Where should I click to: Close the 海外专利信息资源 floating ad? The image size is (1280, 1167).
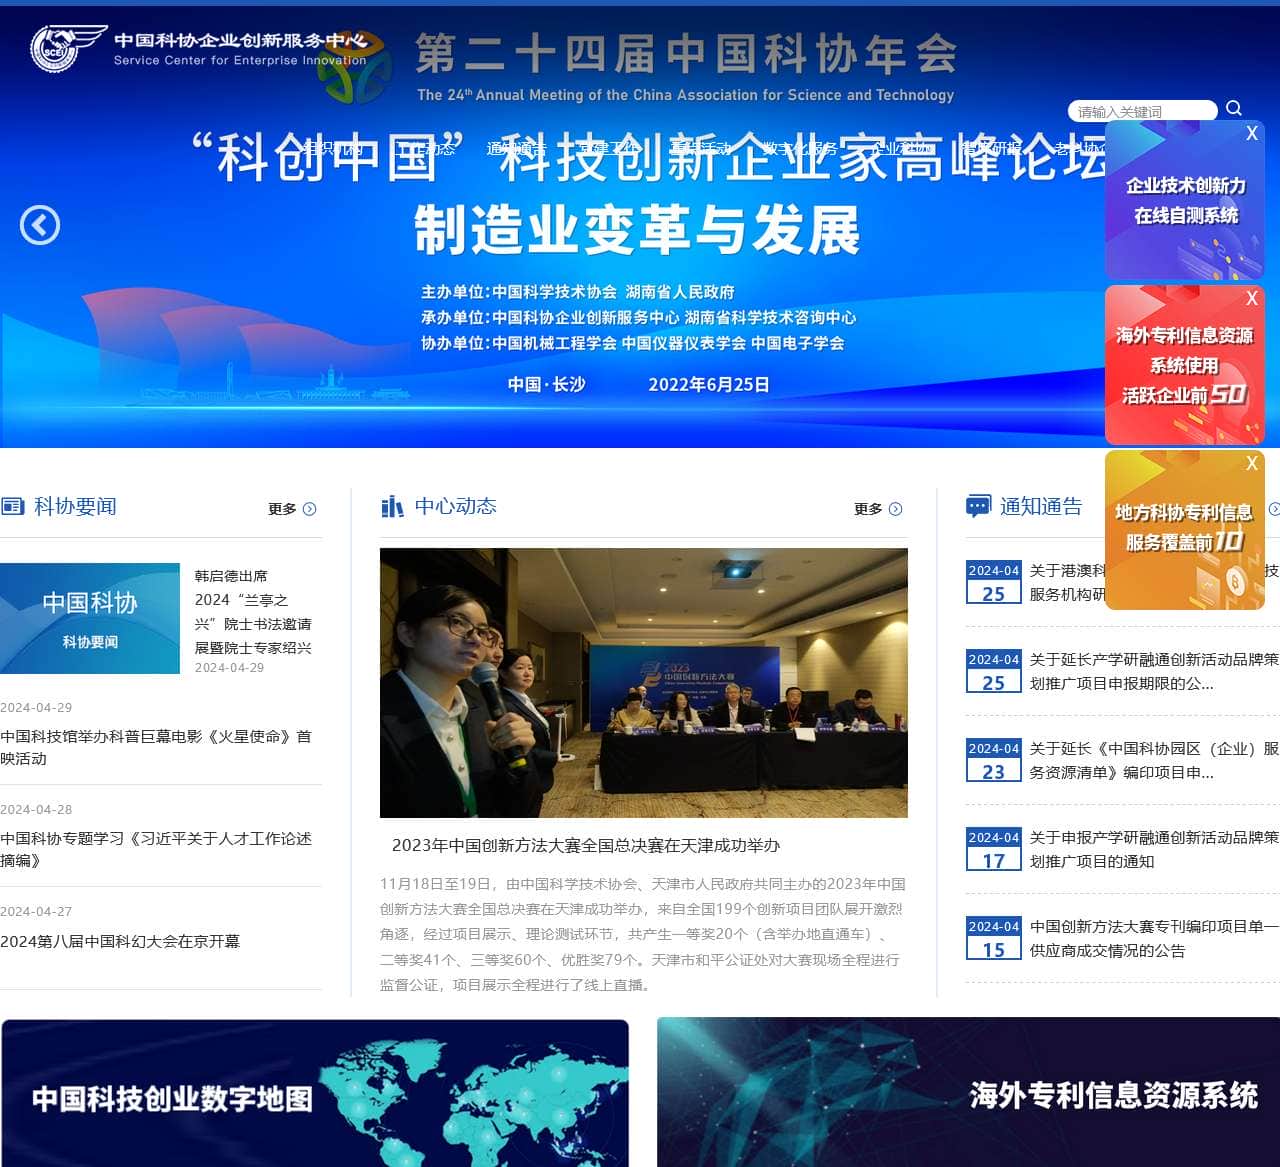(x=1252, y=298)
